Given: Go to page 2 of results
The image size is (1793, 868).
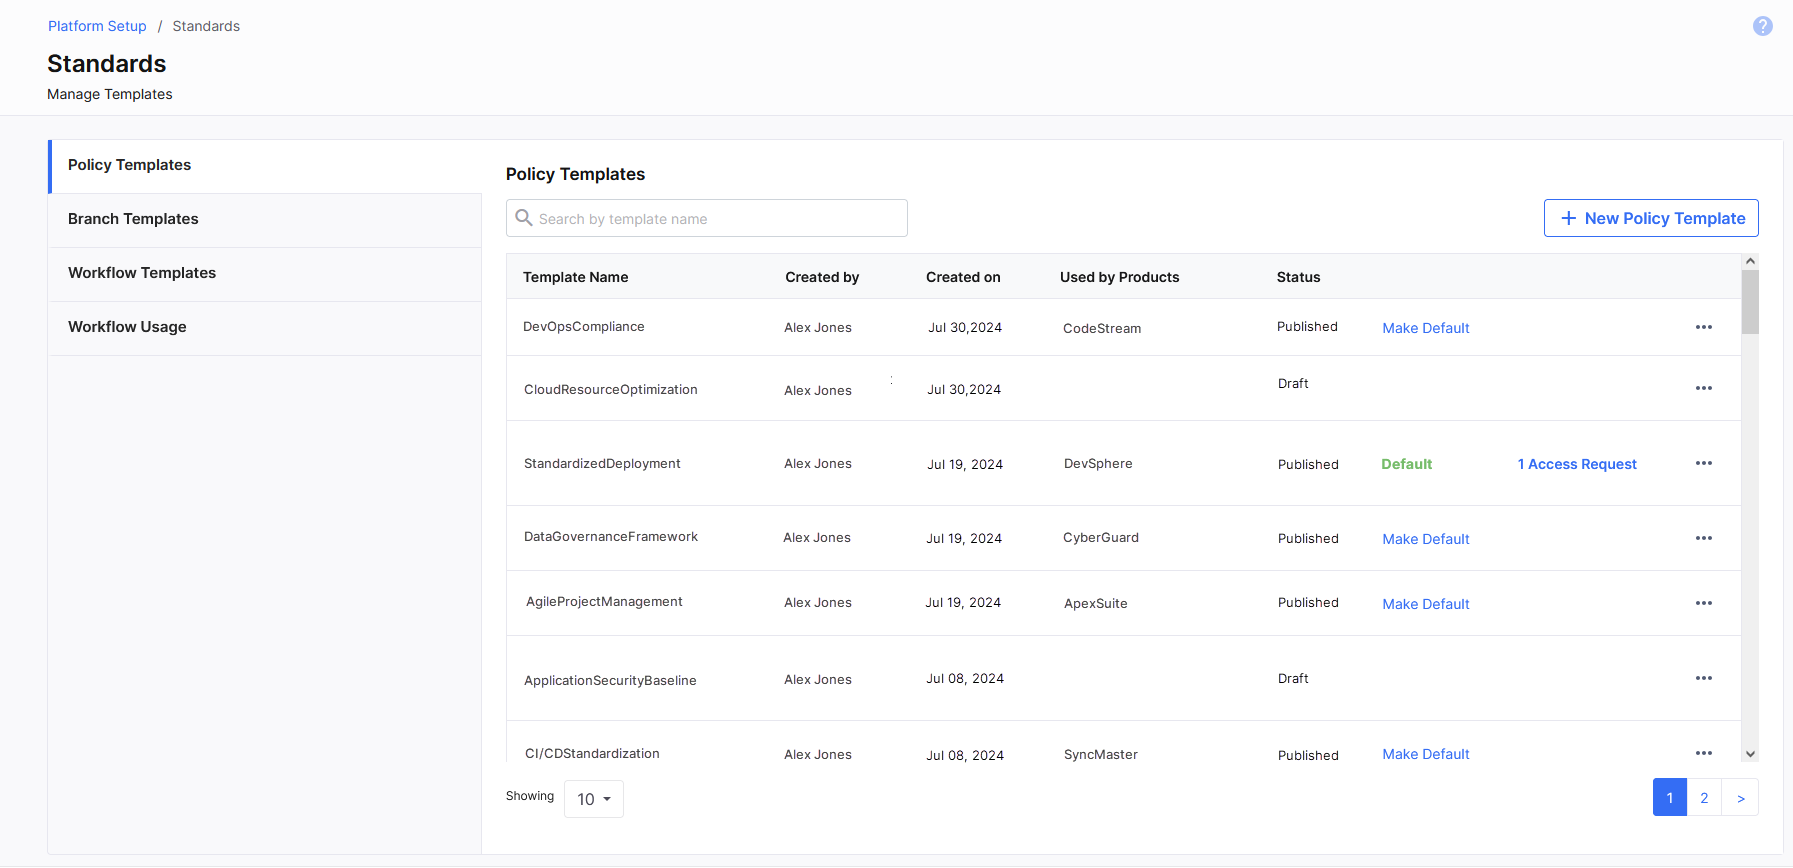Looking at the screenshot, I should [x=1704, y=797].
